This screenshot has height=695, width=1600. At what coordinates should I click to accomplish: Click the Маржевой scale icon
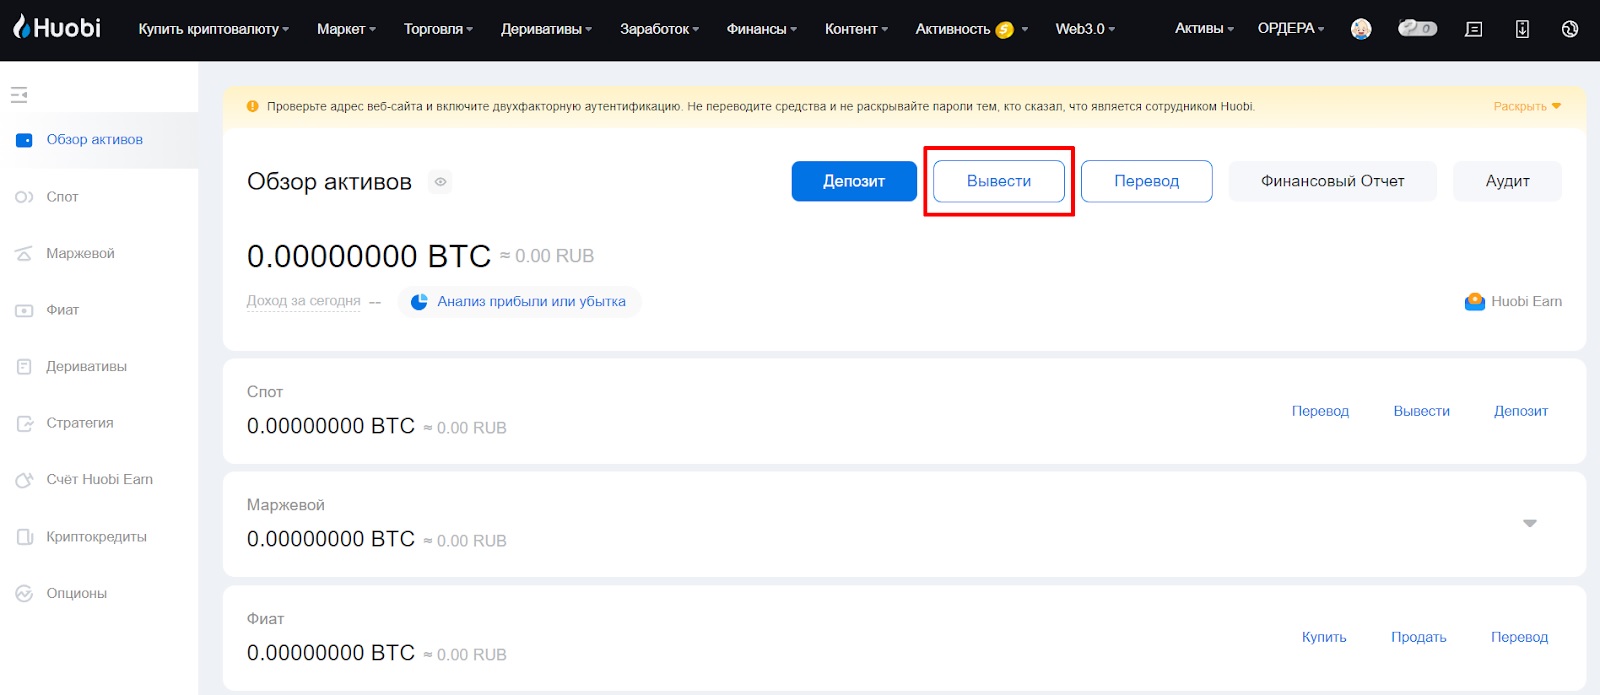pos(24,254)
